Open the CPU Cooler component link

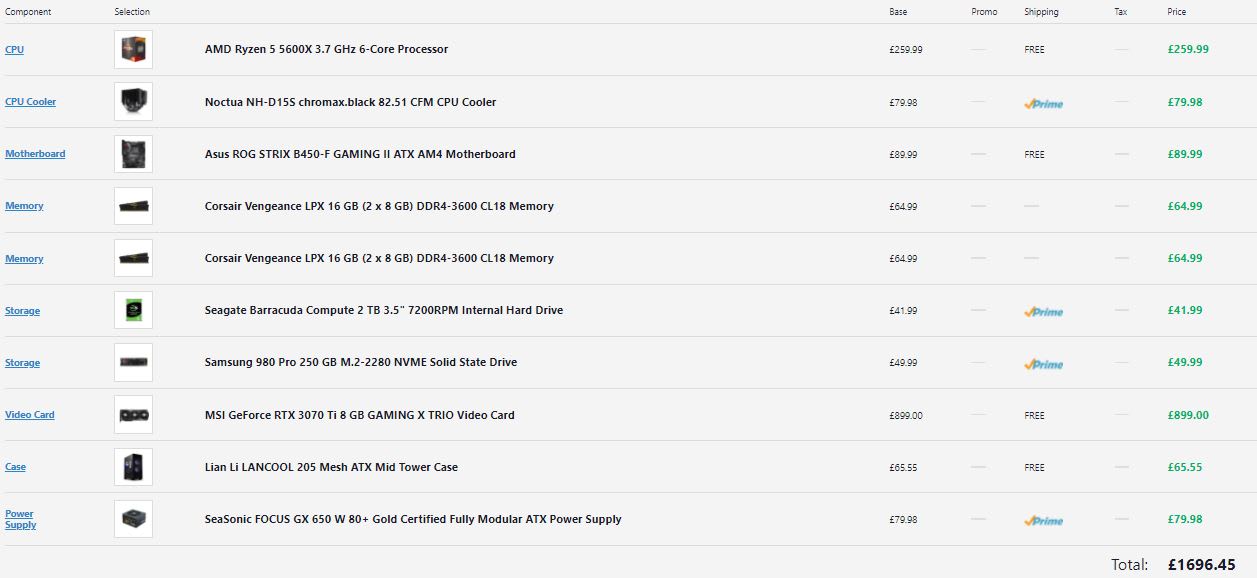[x=30, y=102]
